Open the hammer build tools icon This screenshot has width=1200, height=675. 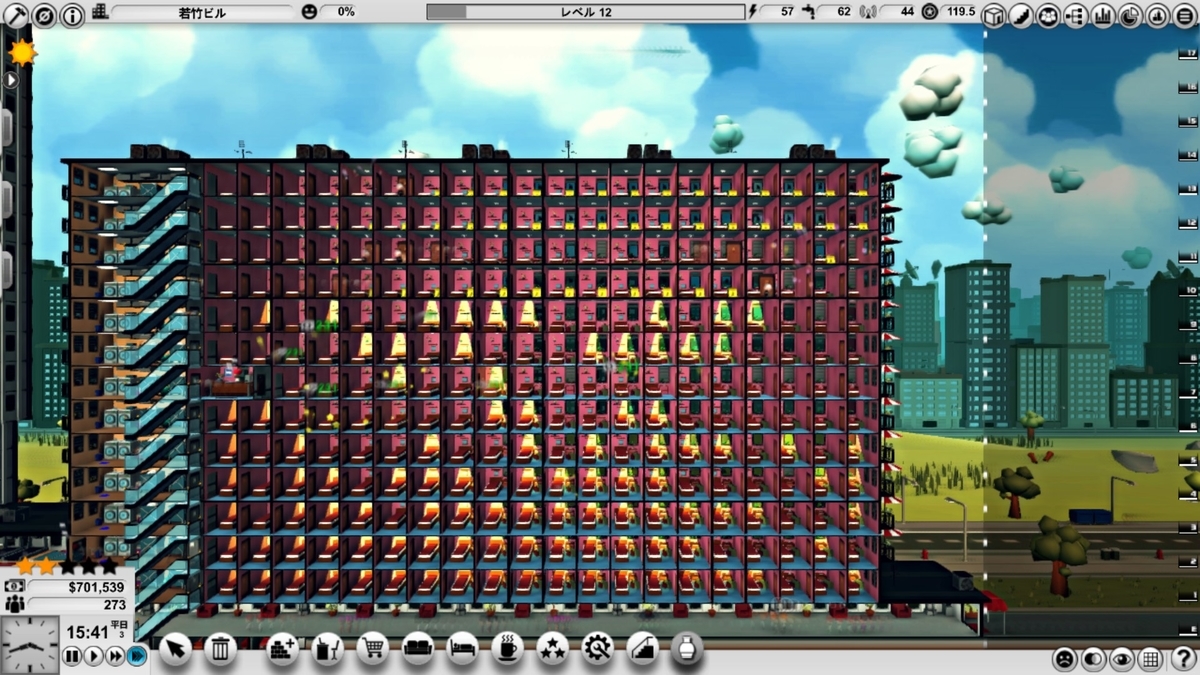click(x=15, y=14)
